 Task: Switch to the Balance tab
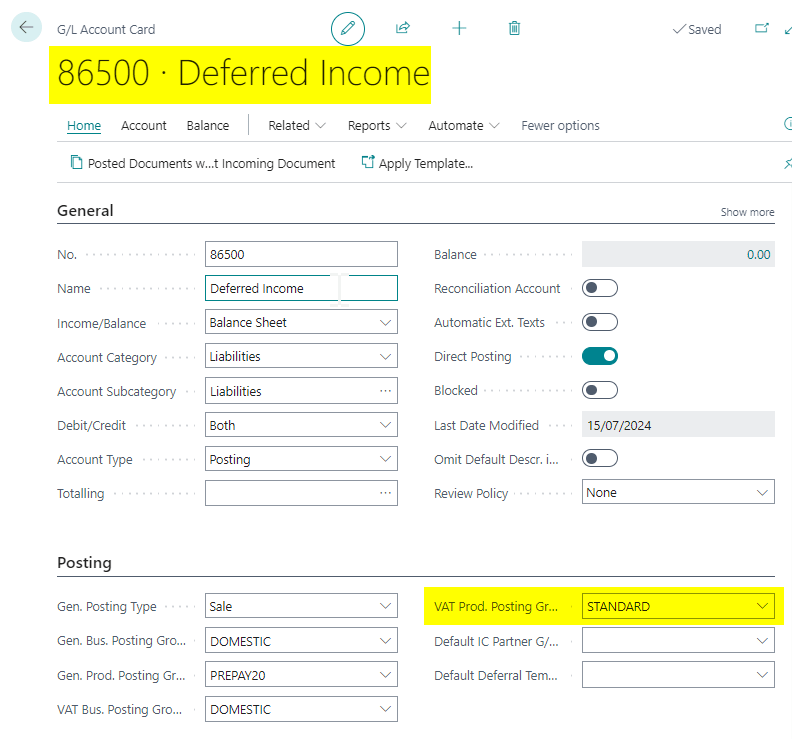point(208,126)
